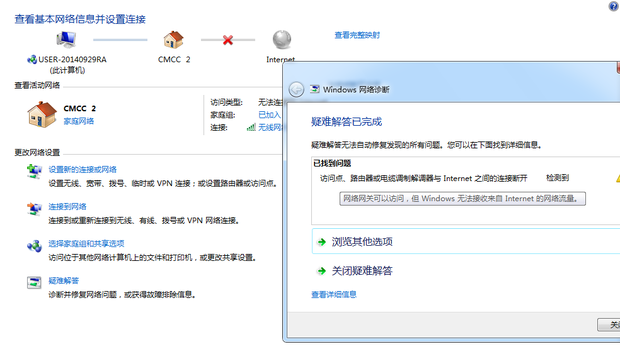Select 浏览其他选项 in diagnostics dialog
Viewport: 620px width, 364px height.
(x=466, y=241)
